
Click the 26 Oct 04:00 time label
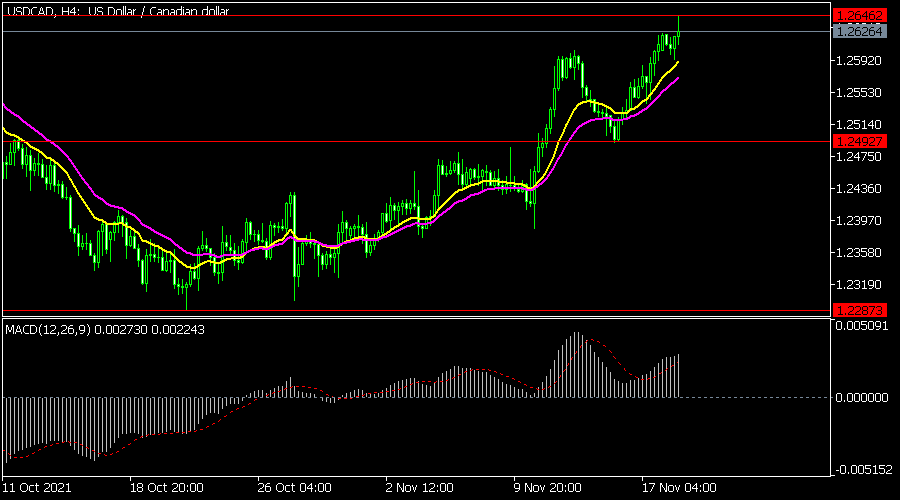(294, 488)
